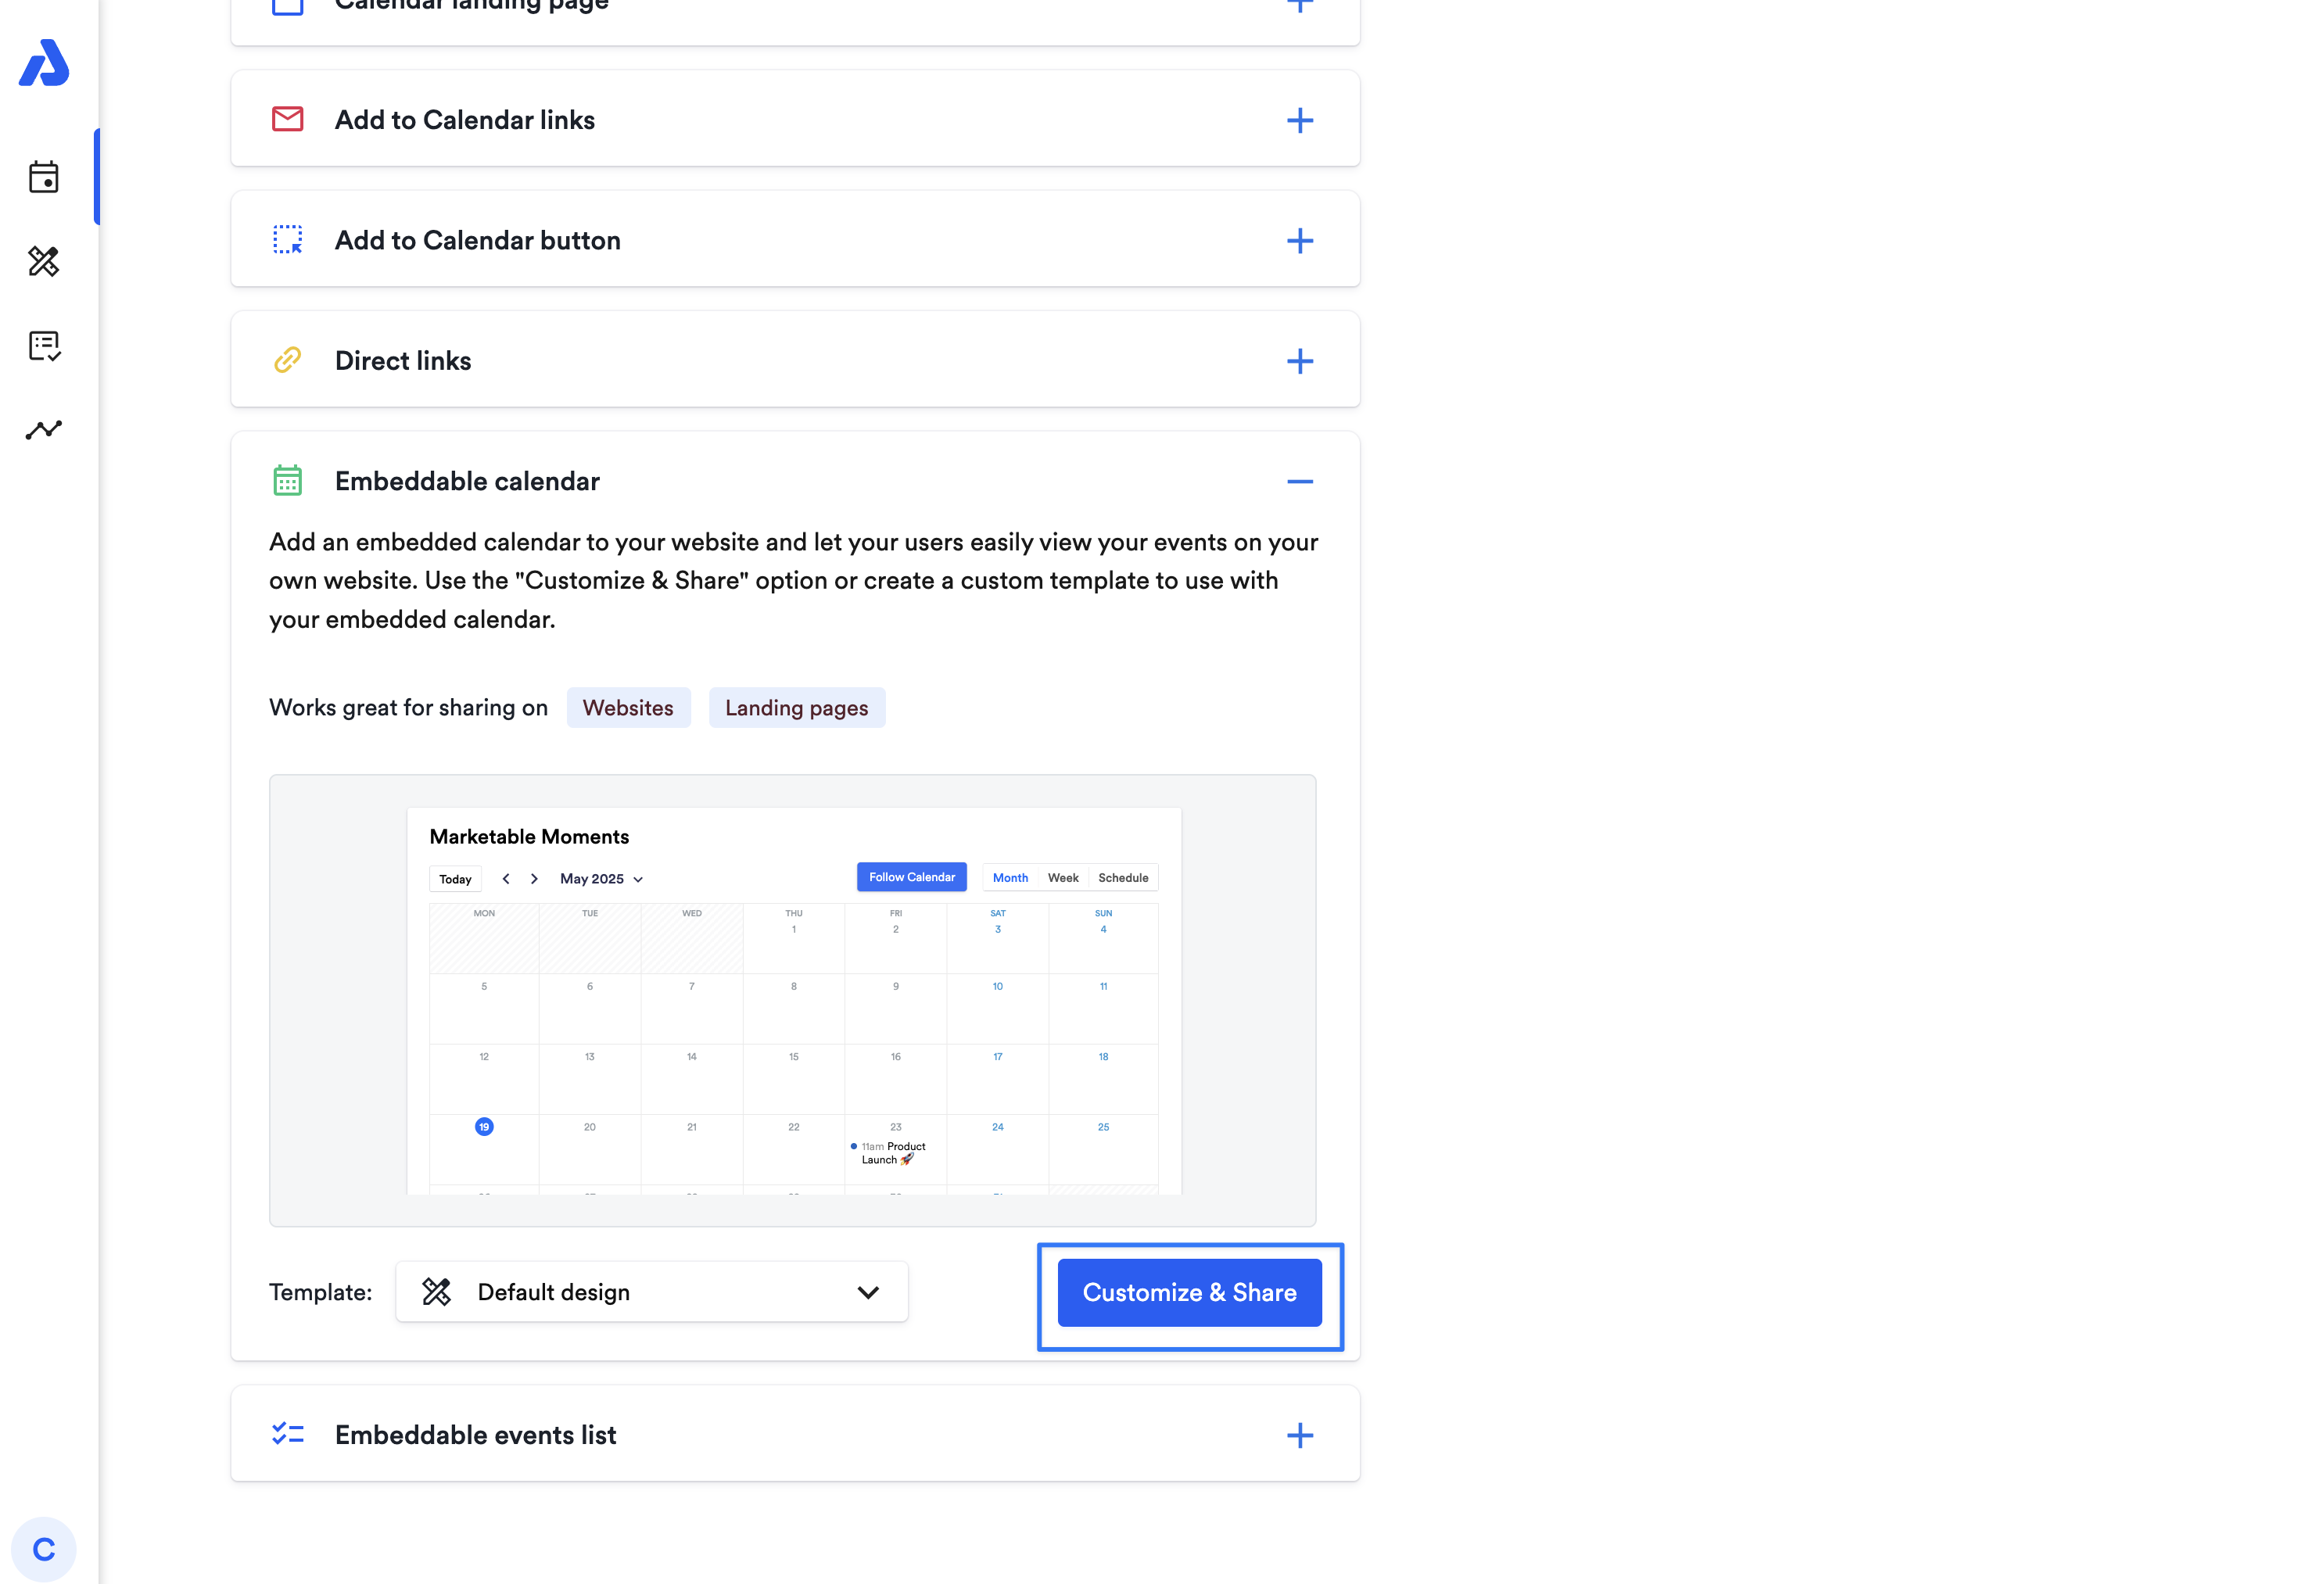Click the Follow Calendar button

coord(911,877)
